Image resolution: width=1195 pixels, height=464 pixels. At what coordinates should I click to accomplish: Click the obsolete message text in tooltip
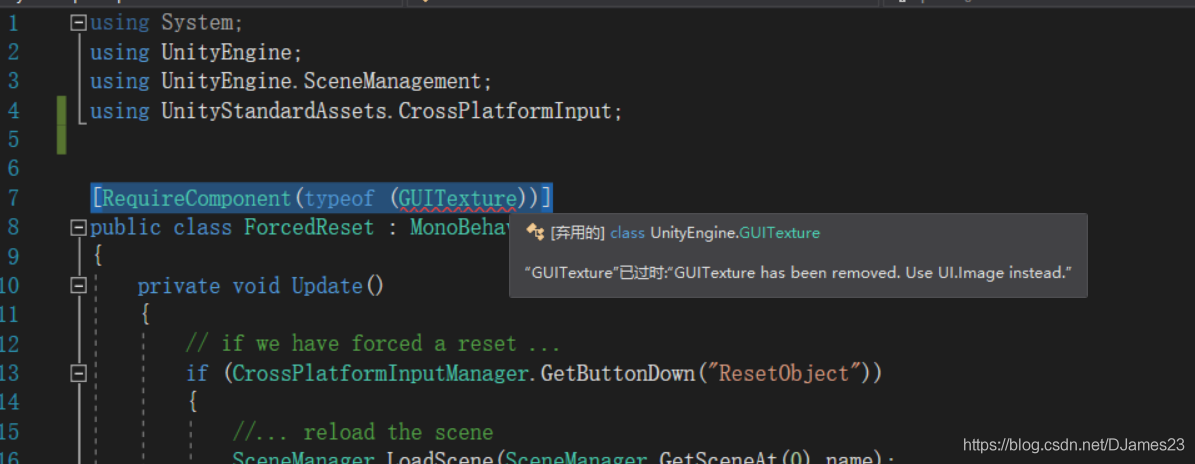pyautogui.click(x=799, y=272)
